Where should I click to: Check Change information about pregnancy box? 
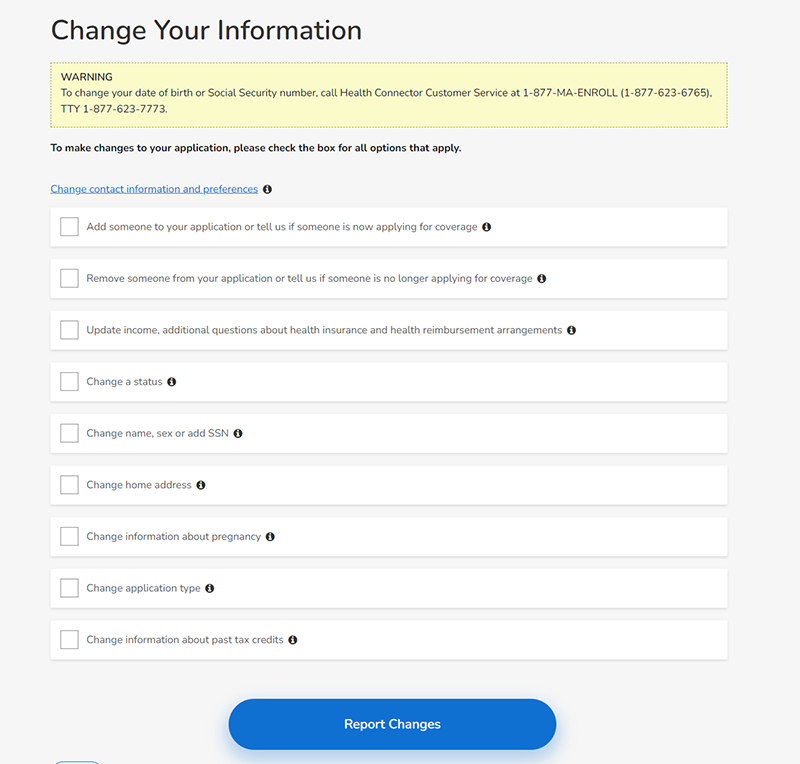click(69, 536)
